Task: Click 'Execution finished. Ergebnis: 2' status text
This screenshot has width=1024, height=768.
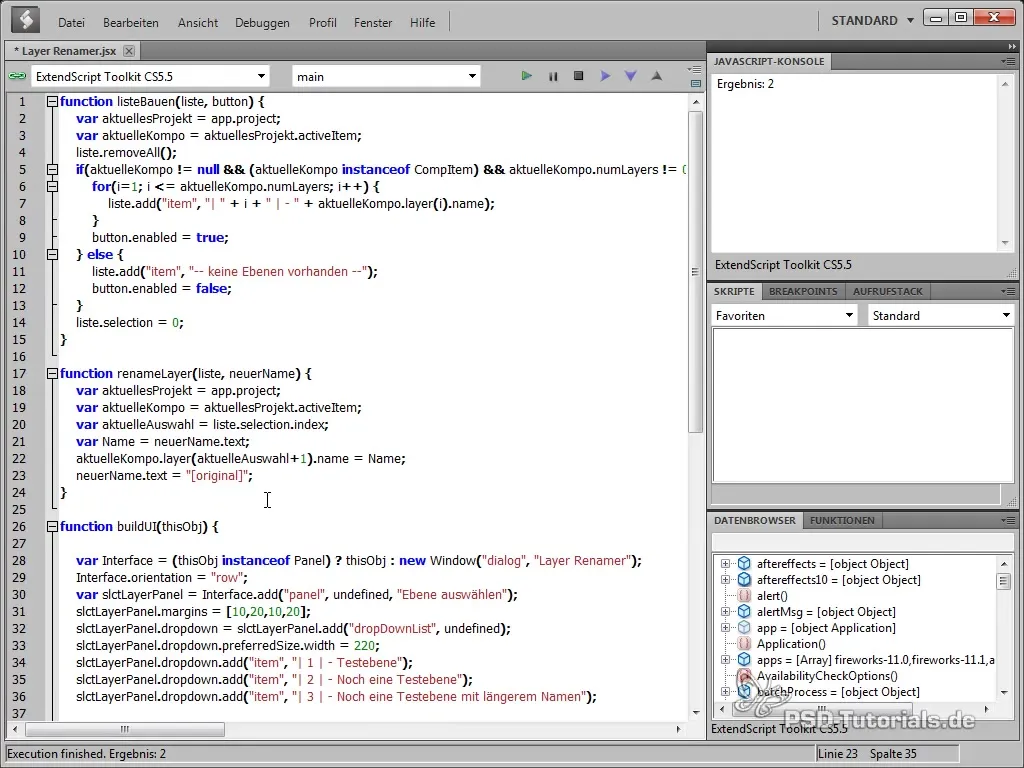Action: click(x=87, y=754)
